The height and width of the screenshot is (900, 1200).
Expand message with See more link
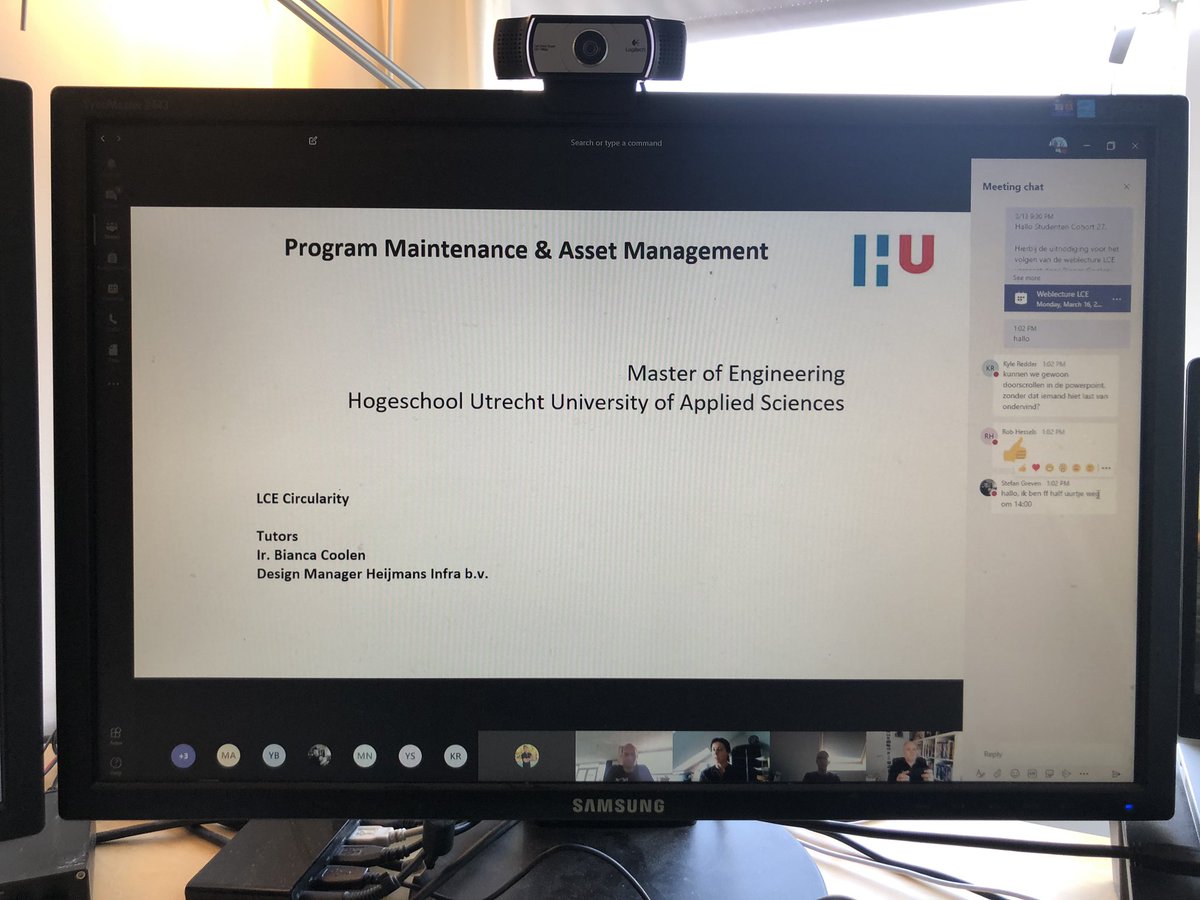click(x=1026, y=278)
